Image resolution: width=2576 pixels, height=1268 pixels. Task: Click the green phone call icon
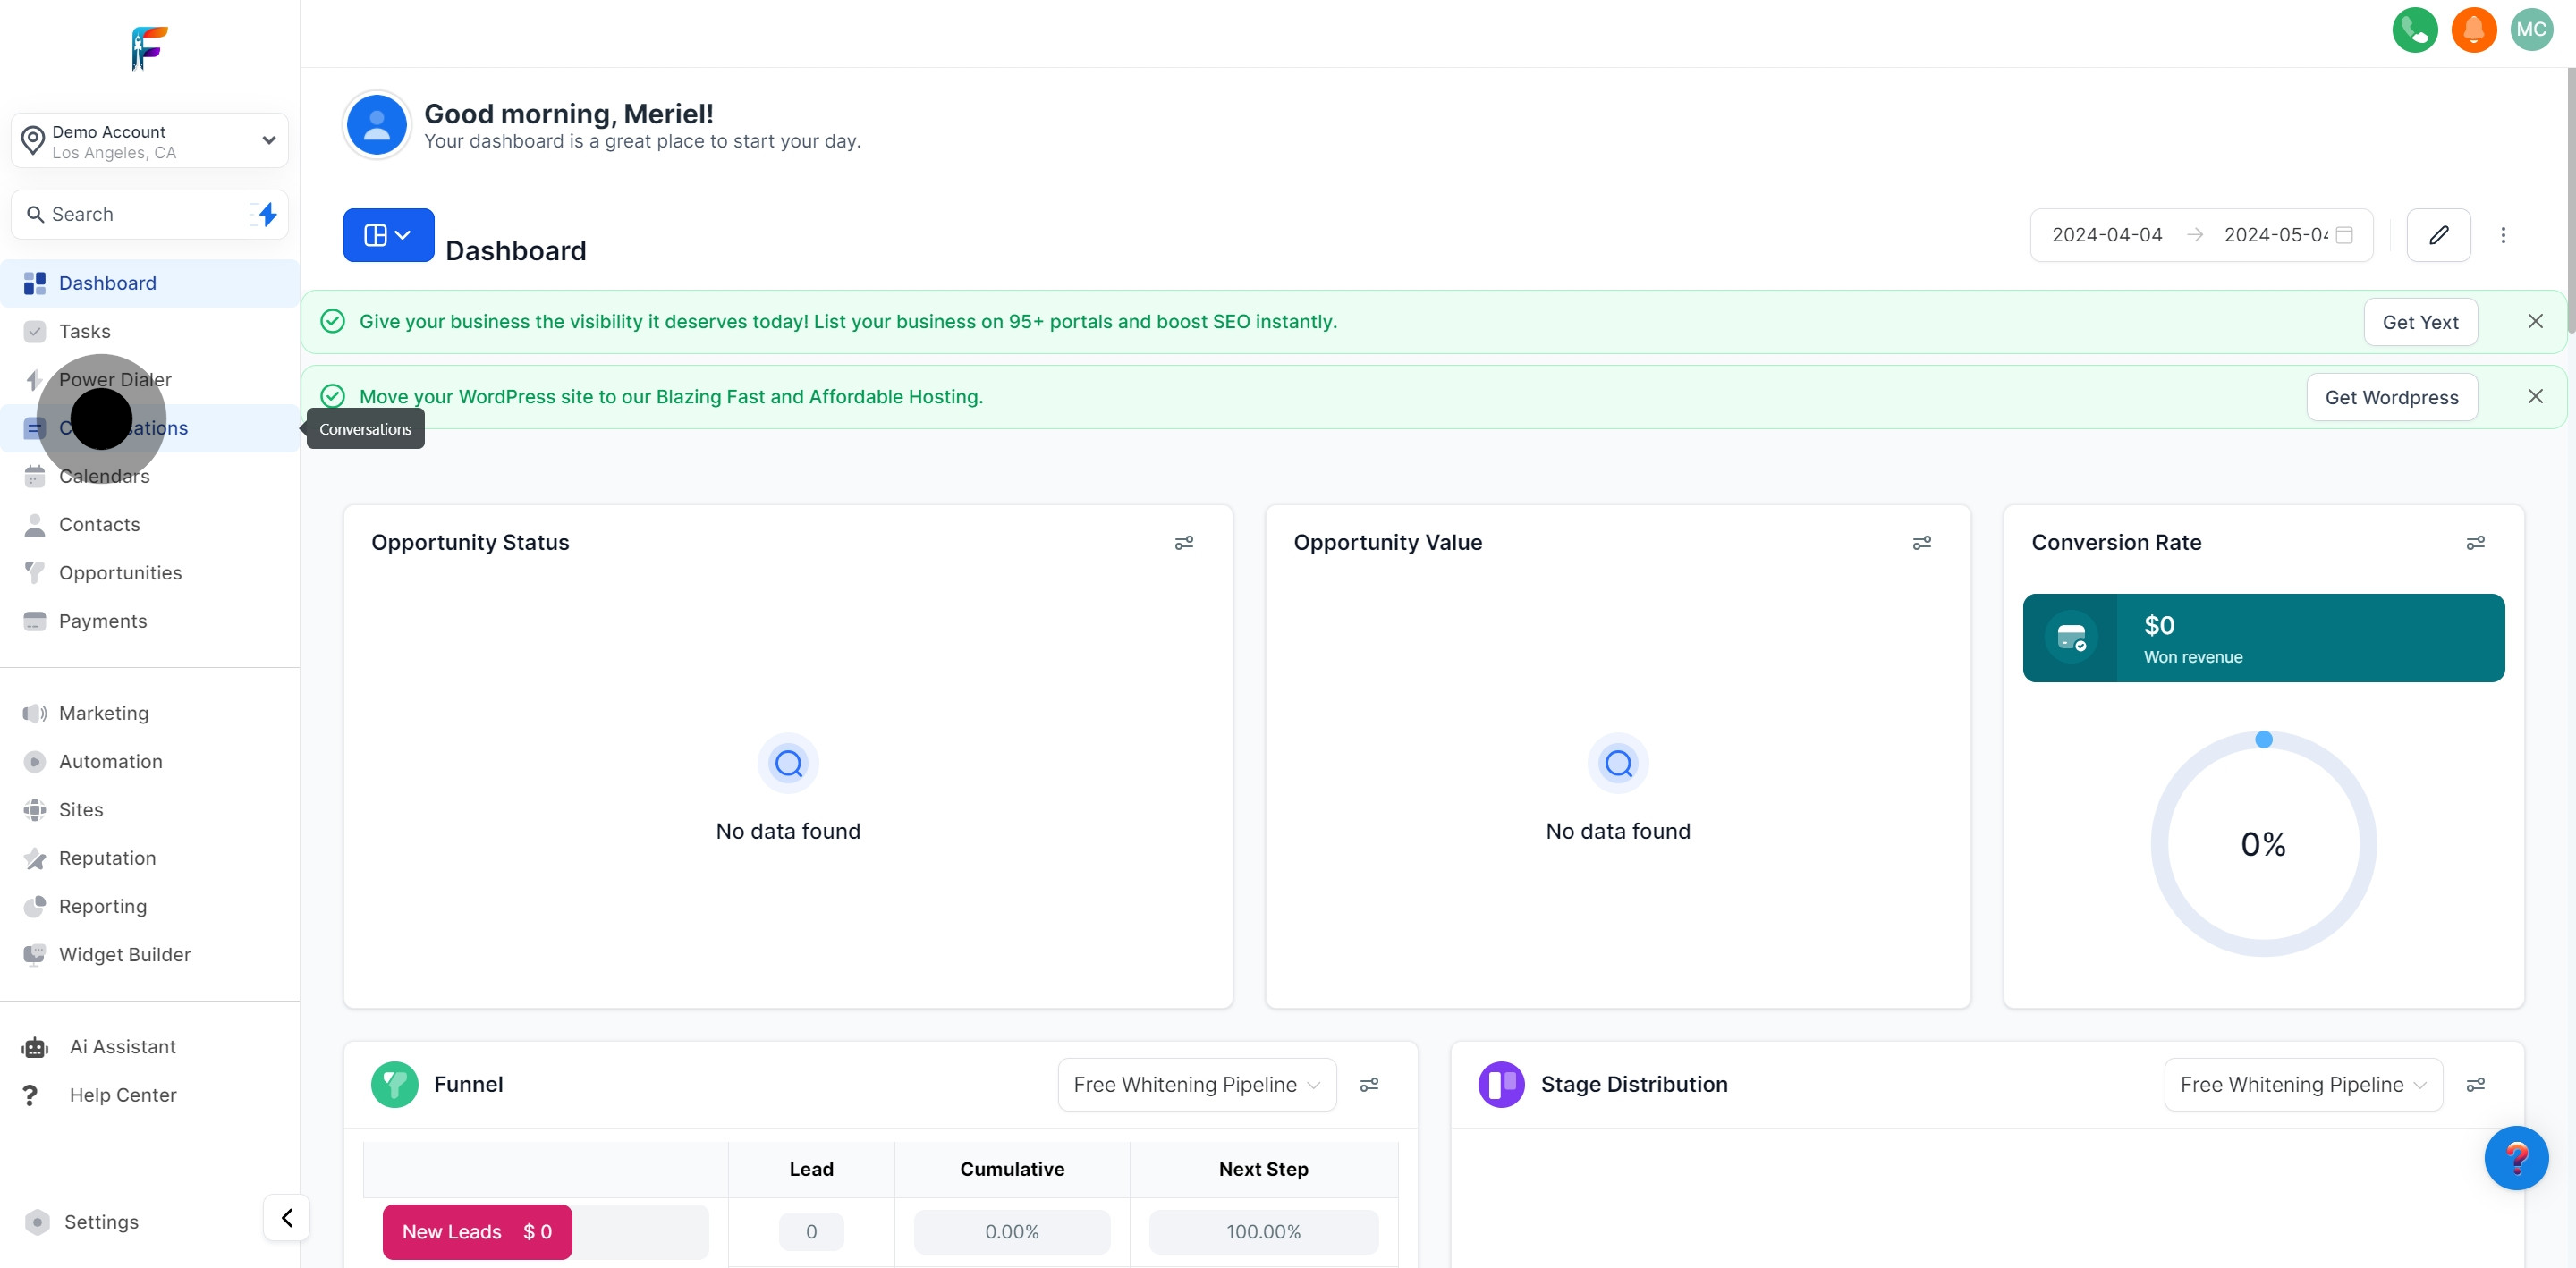(2414, 30)
